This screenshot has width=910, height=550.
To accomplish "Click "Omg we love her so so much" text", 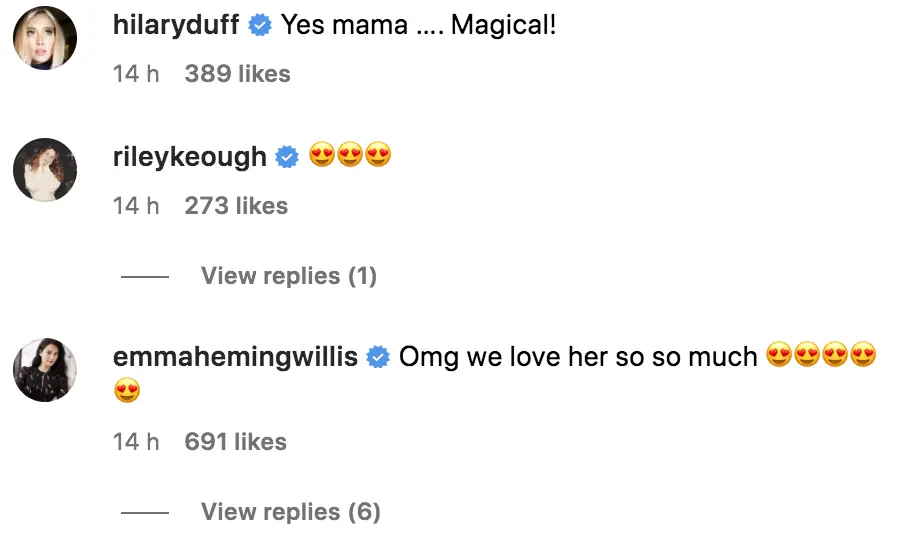I will point(578,357).
